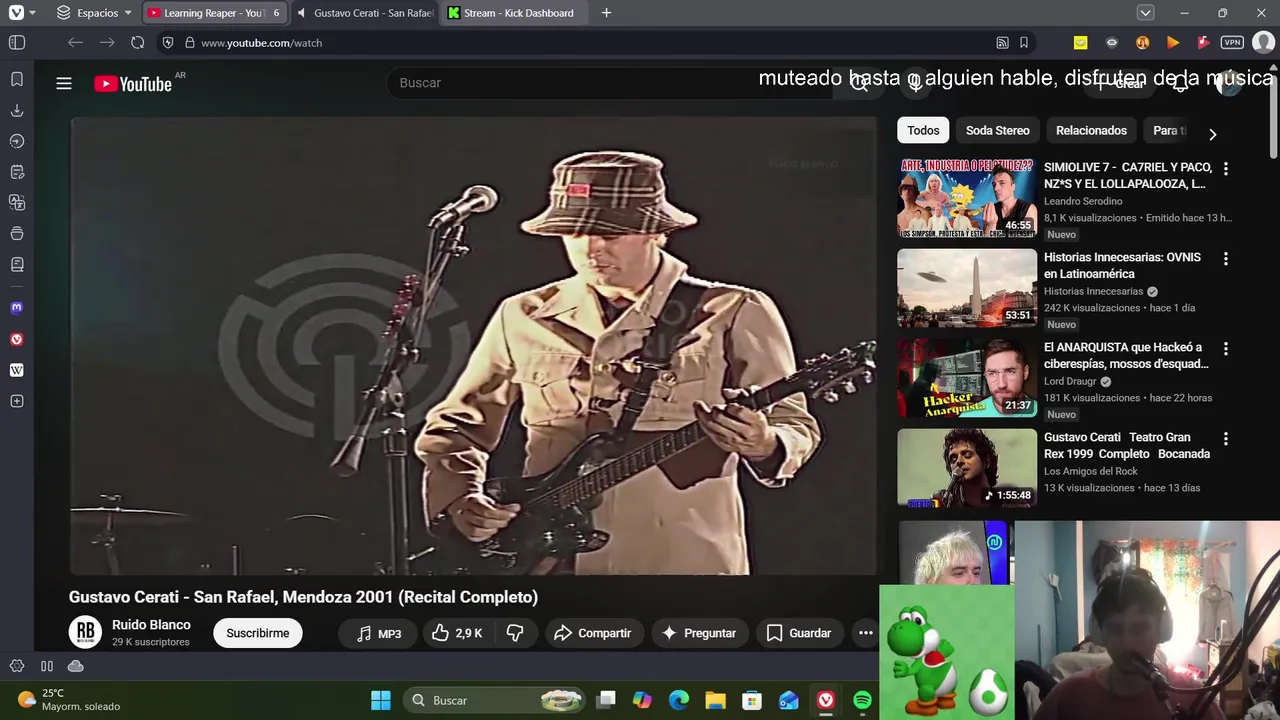This screenshot has height=720, width=1280.
Task: Open the closed tabs list chevron
Action: (x=1146, y=13)
